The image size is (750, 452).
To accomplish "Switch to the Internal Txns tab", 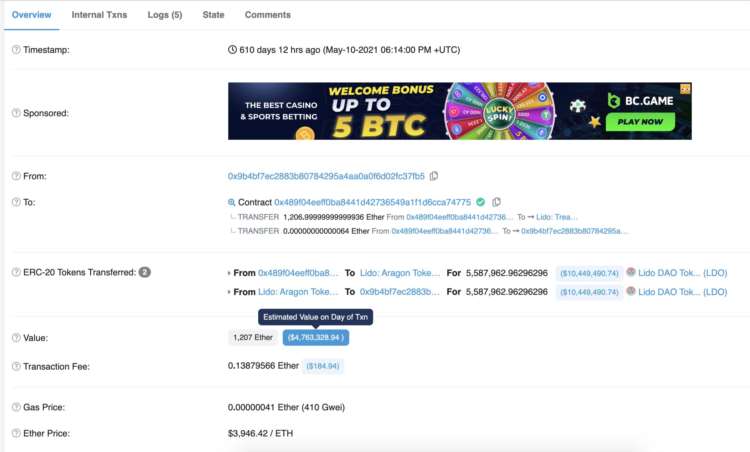I will [101, 15].
